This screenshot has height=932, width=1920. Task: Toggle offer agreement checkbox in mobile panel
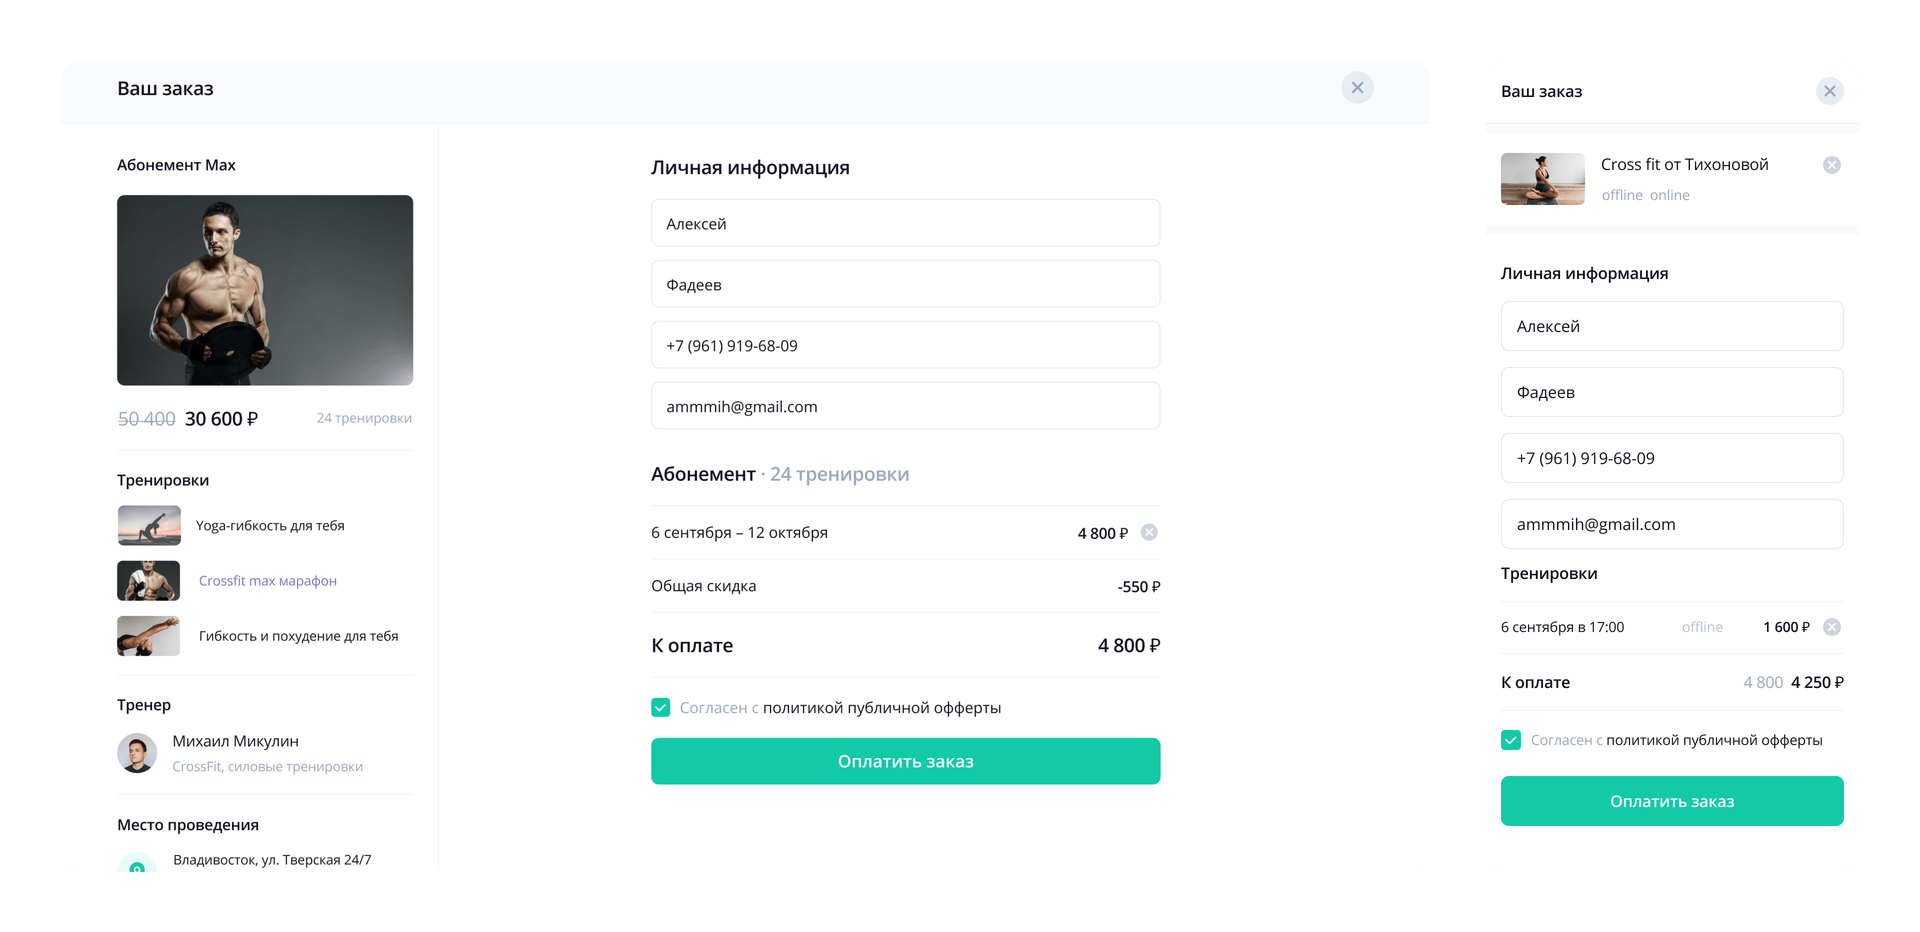(x=1511, y=740)
